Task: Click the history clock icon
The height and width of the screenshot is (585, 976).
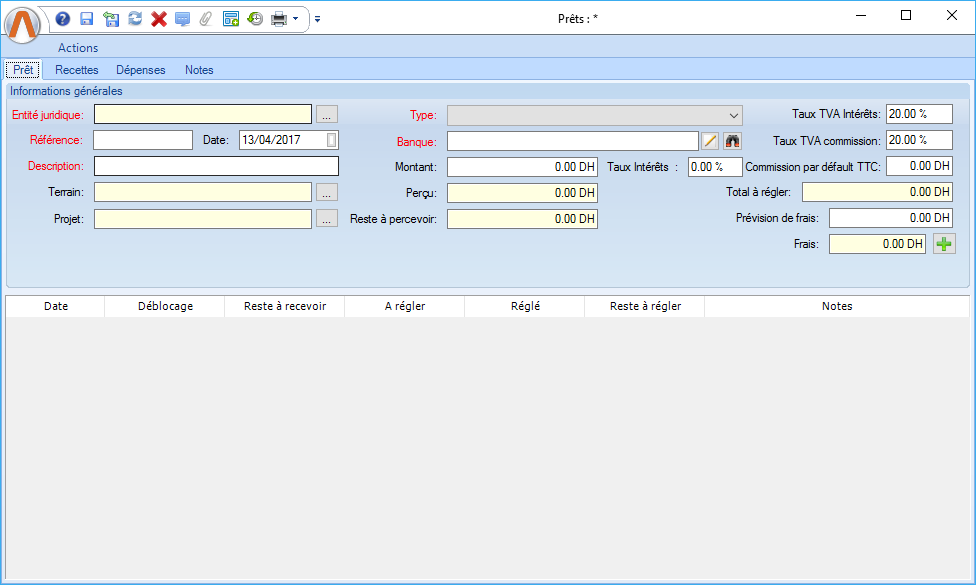Action: [x=255, y=18]
